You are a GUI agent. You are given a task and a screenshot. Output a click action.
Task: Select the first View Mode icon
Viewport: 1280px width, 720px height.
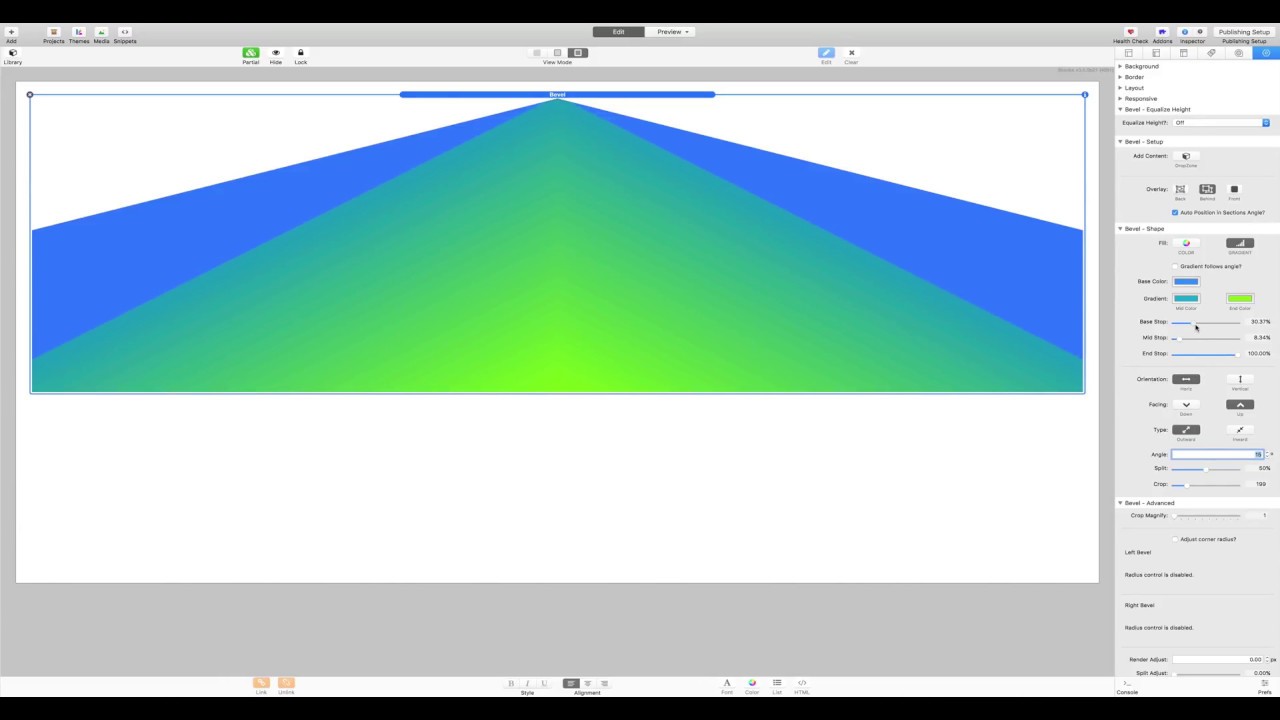tap(537, 53)
